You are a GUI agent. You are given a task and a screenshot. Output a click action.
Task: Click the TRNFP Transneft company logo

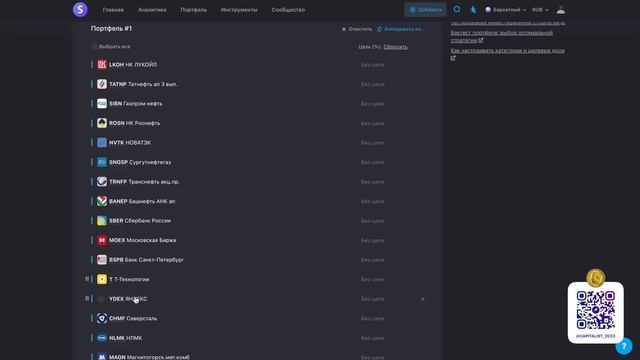click(x=102, y=182)
